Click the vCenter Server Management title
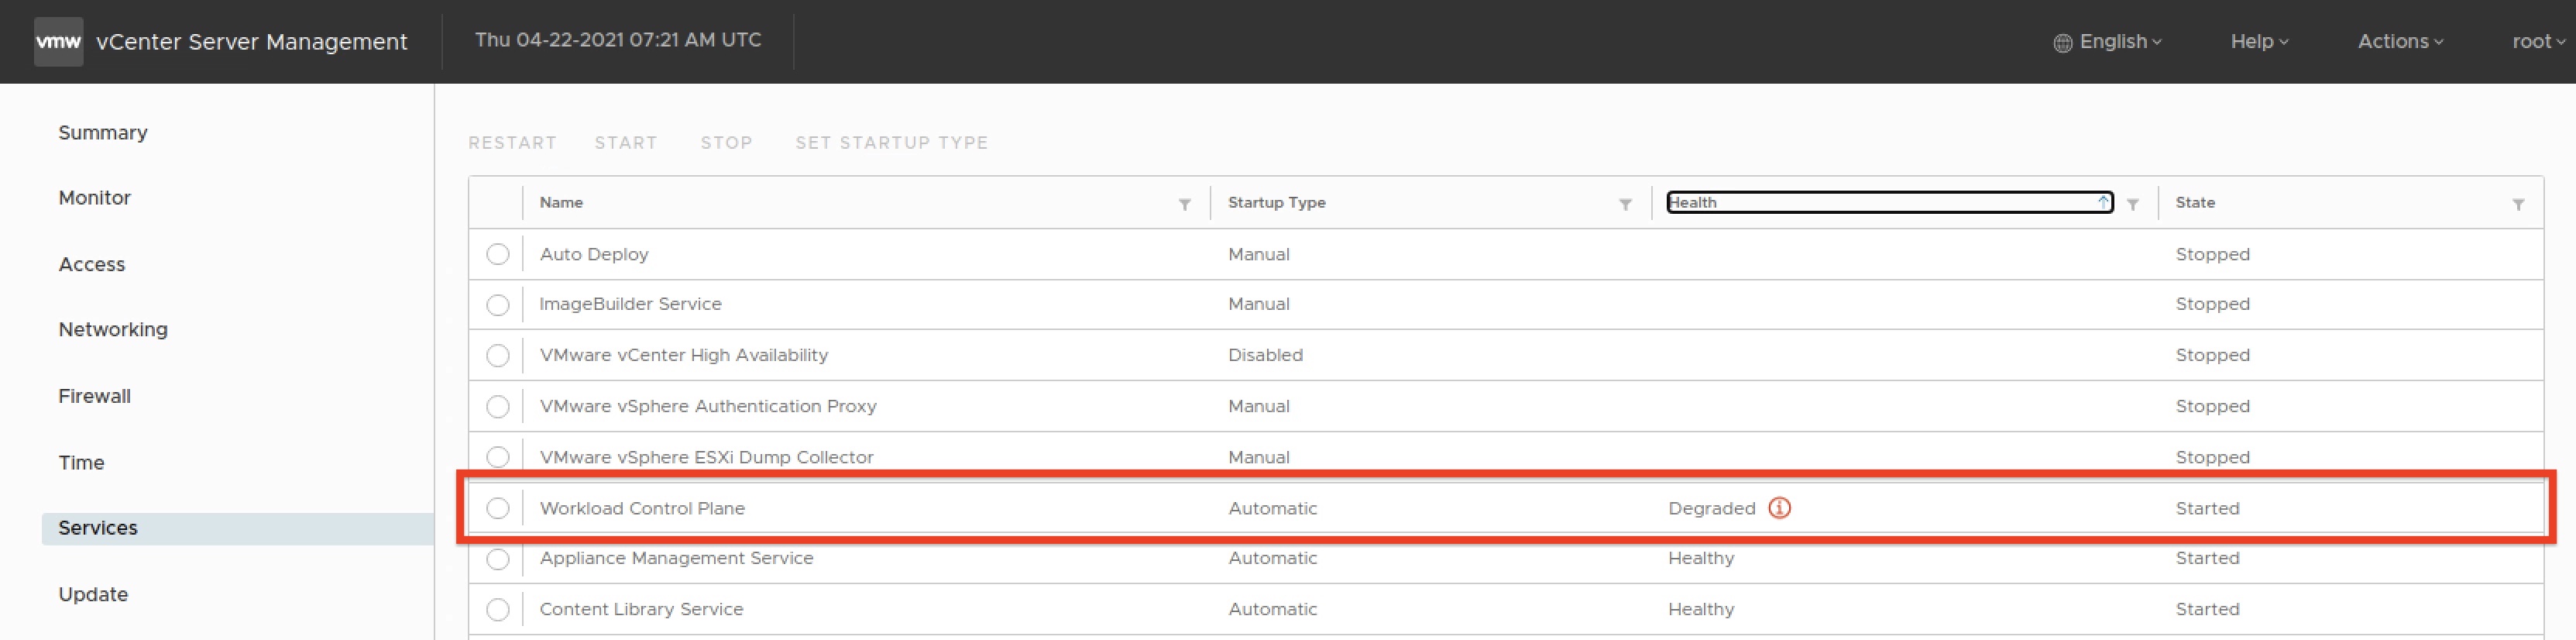This screenshot has width=2576, height=640. pos(252,42)
